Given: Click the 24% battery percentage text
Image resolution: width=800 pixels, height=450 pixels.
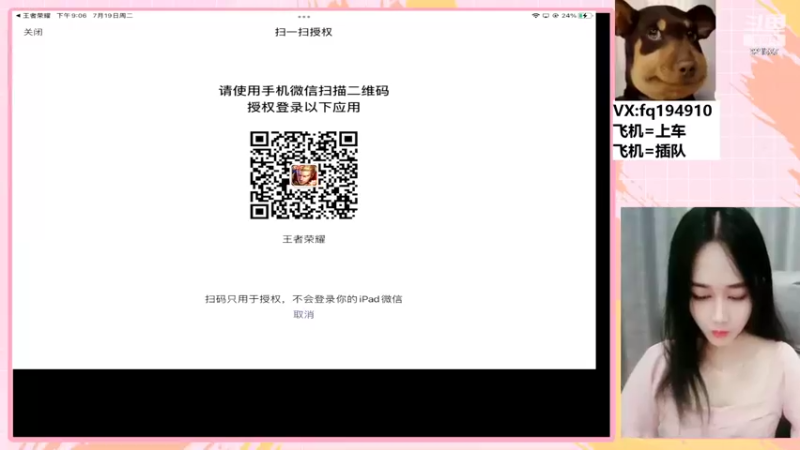Looking at the screenshot, I should point(569,16).
